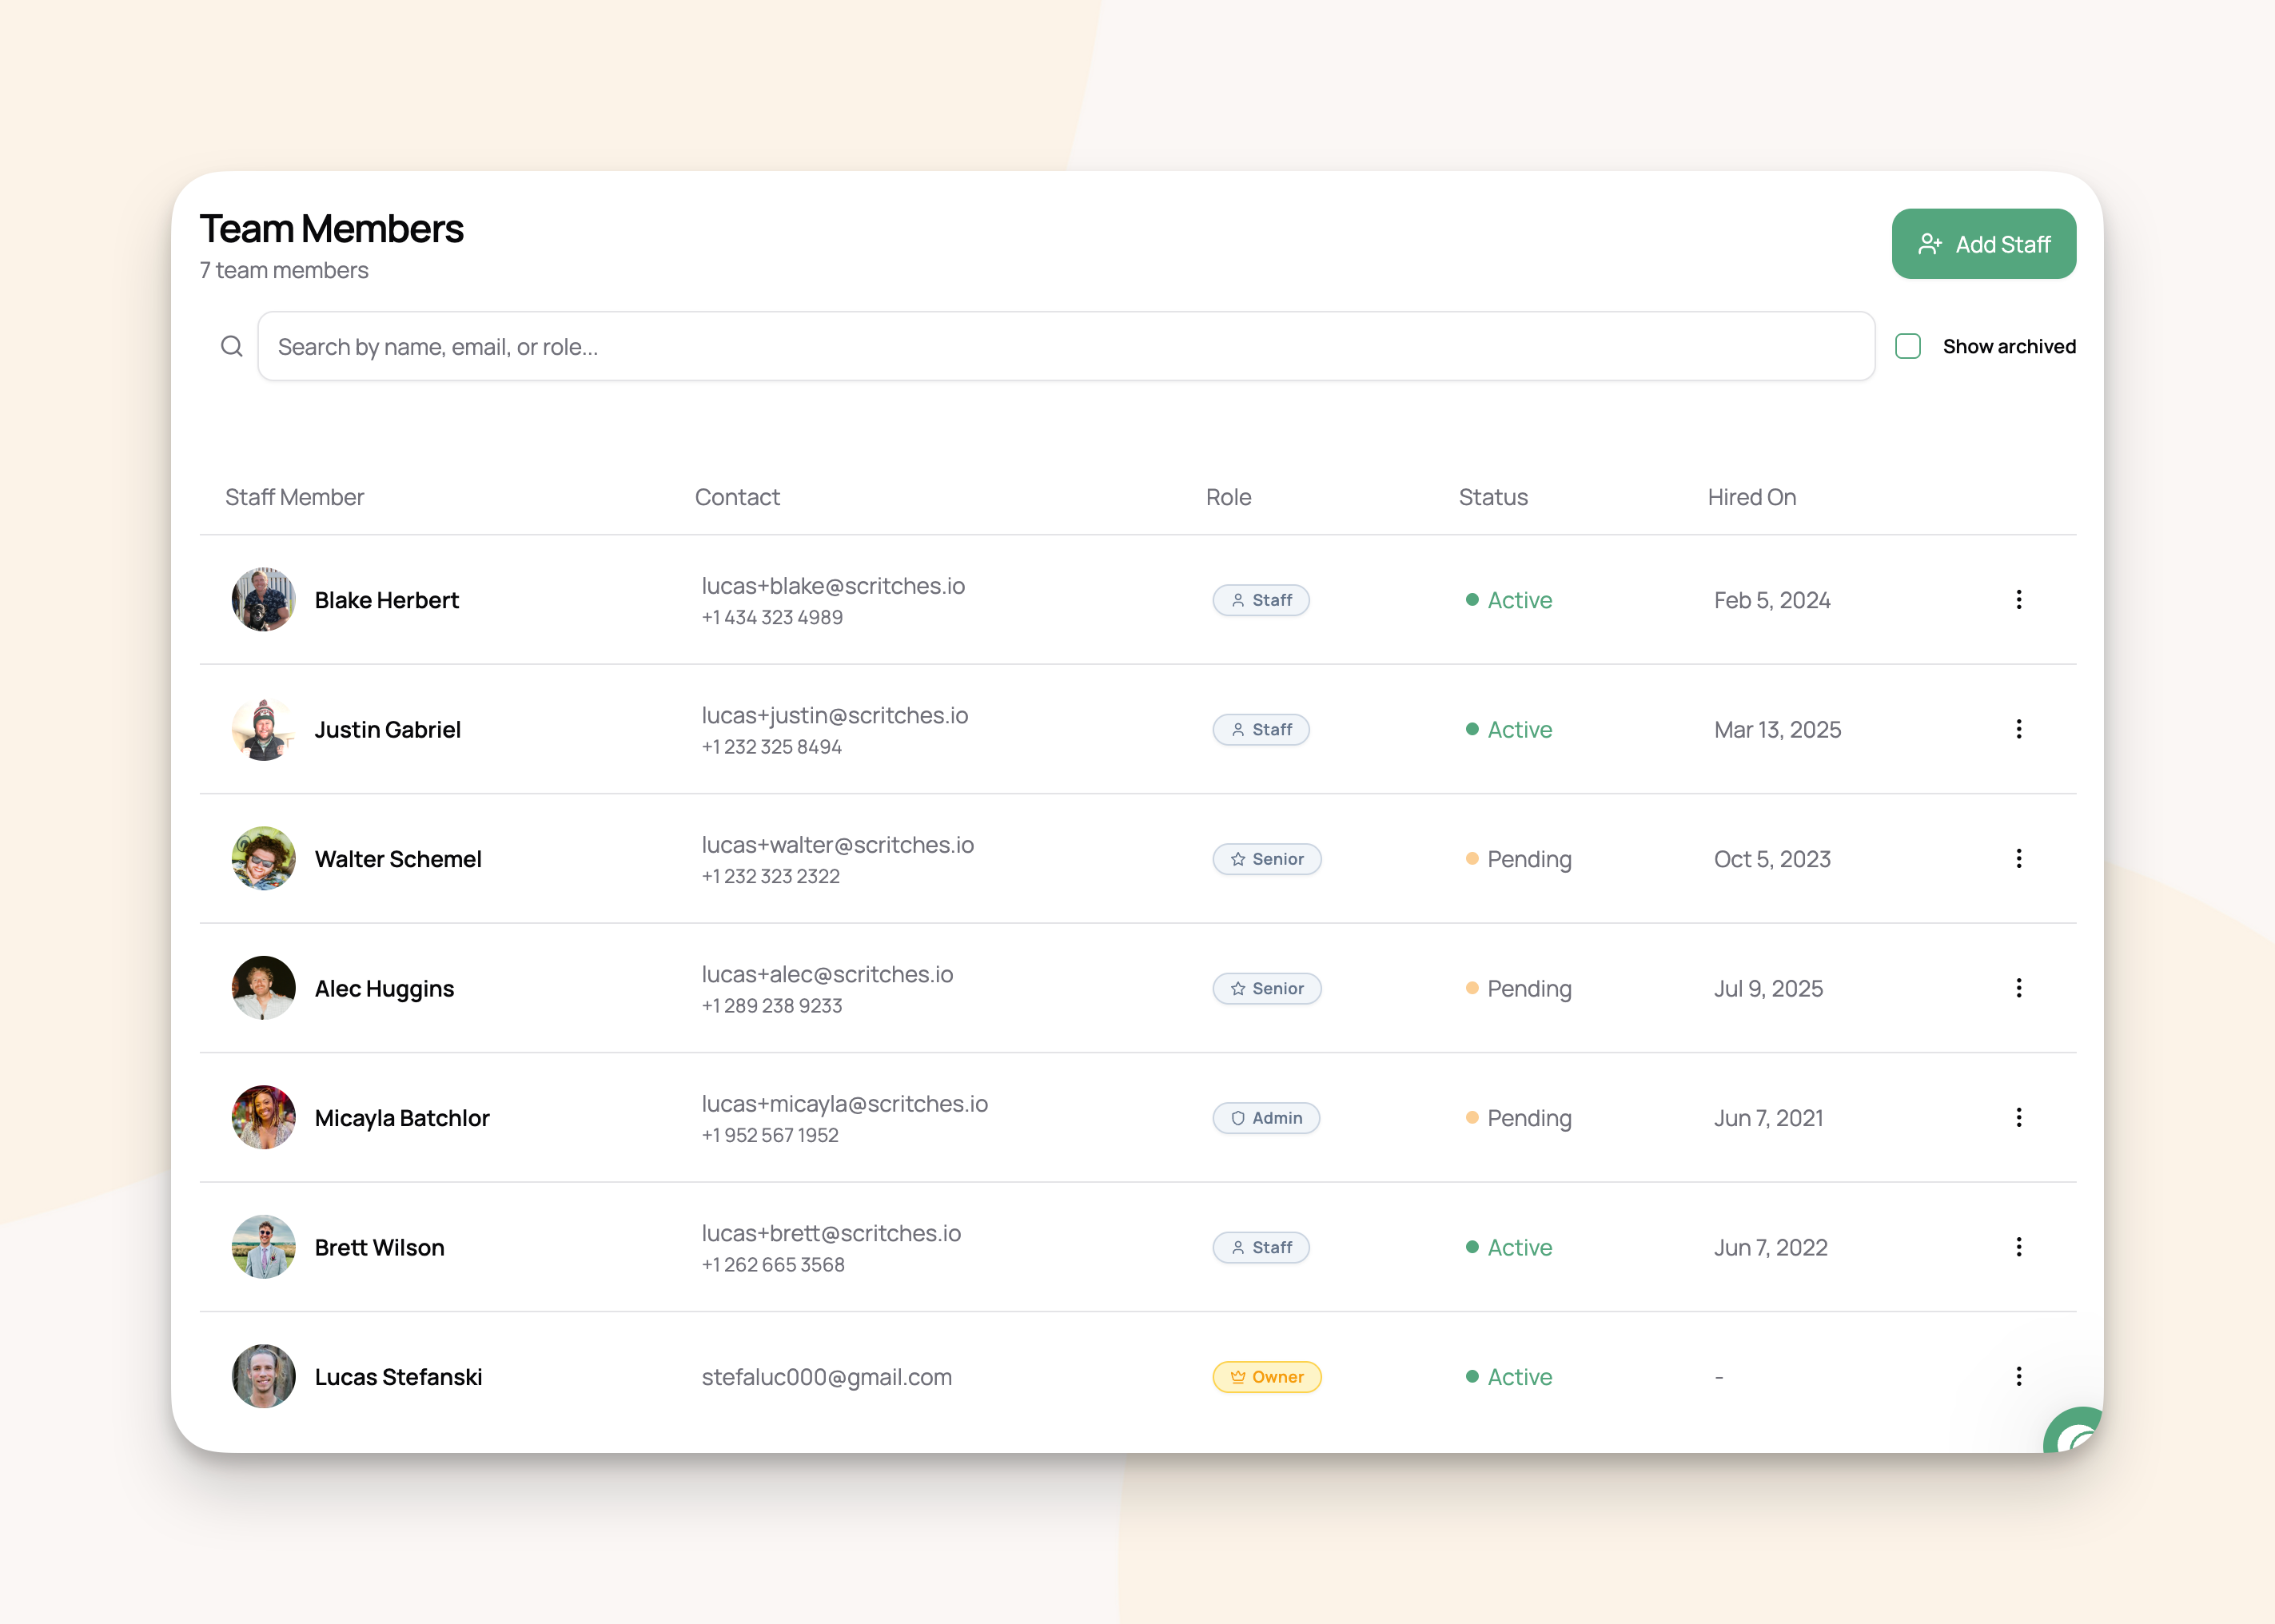2275x1624 pixels.
Task: Click the Admin role badge for Micayla Batchlor
Action: pos(1266,1118)
